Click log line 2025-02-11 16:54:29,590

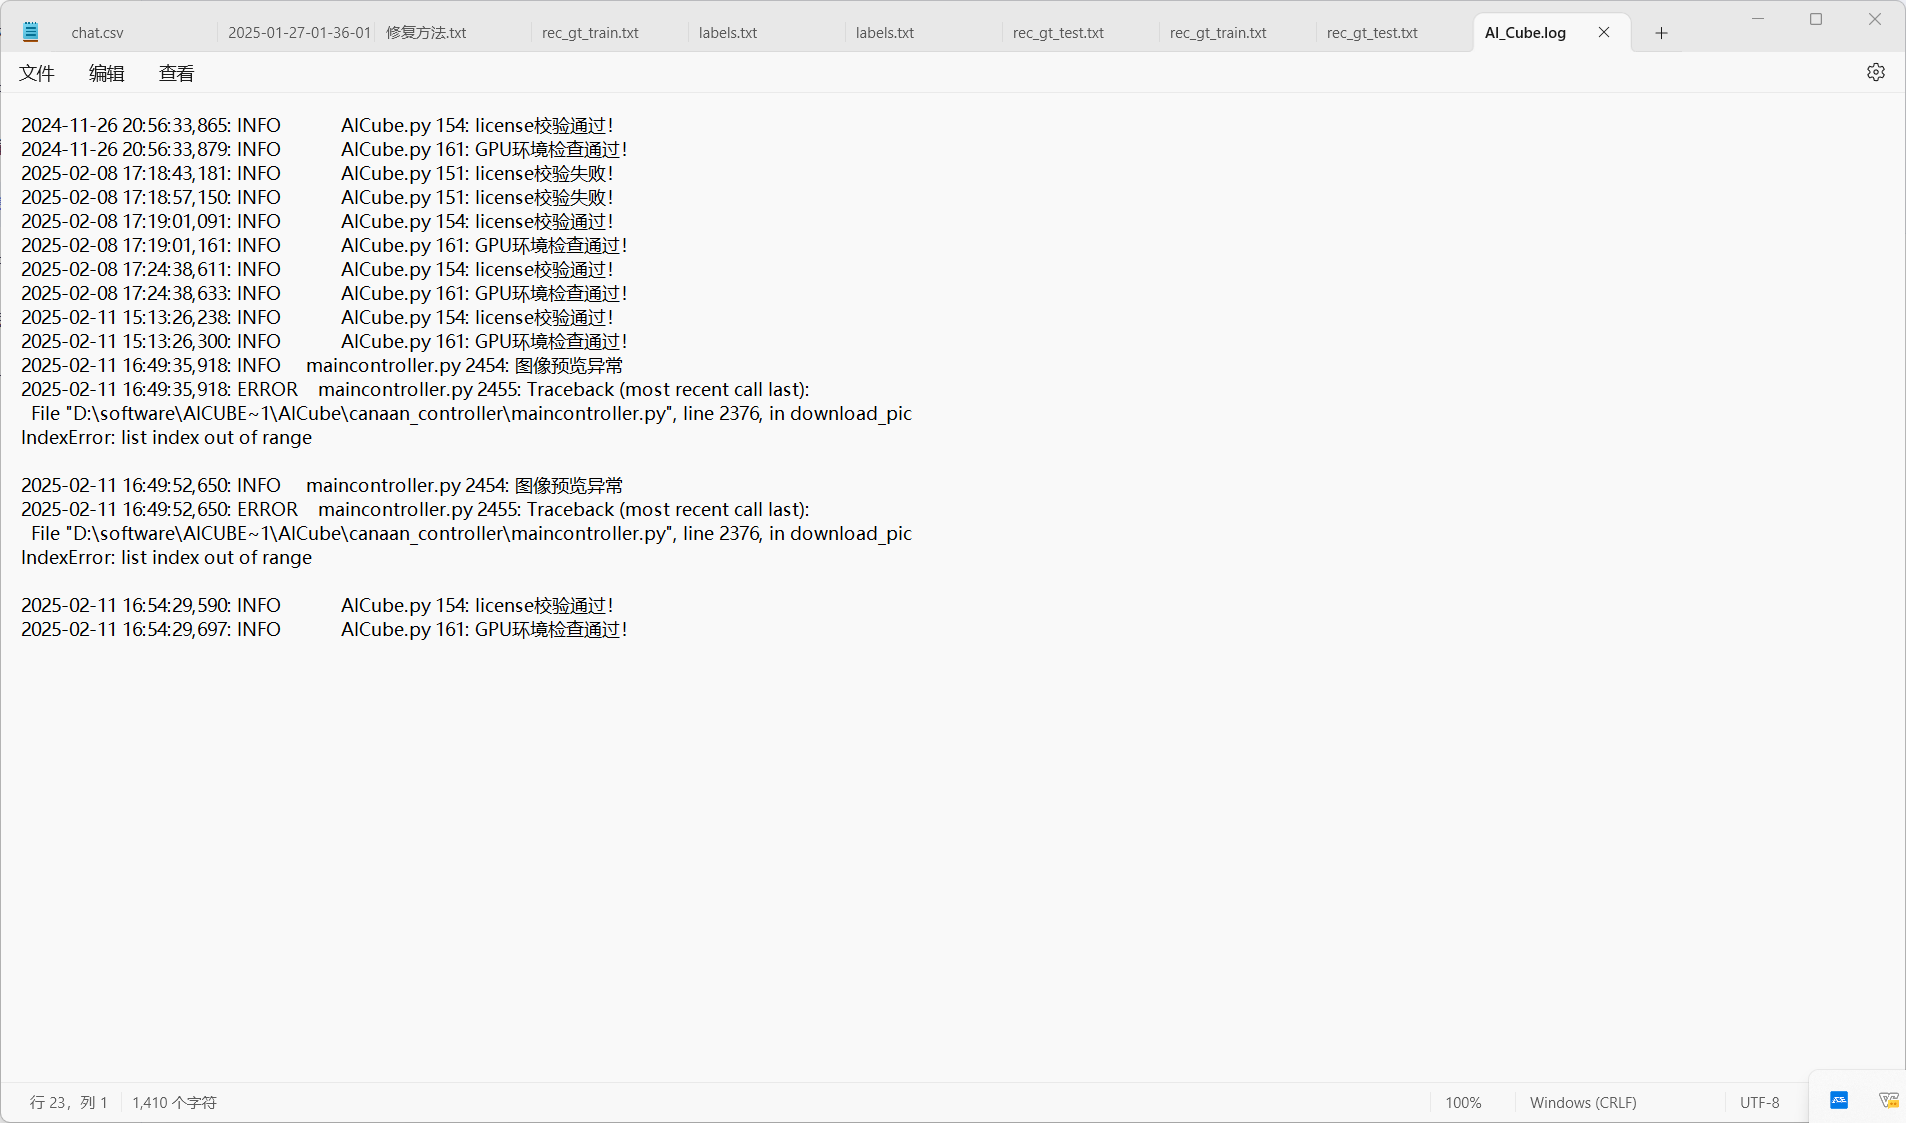tap(317, 605)
